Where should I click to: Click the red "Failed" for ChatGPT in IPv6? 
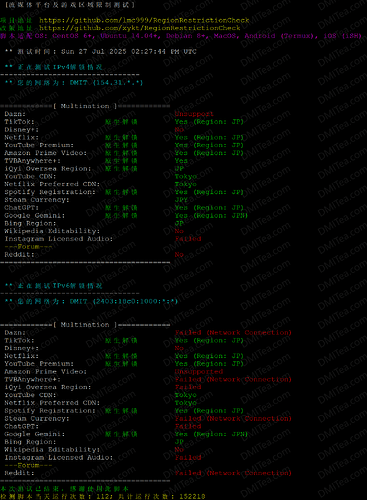[x=188, y=426]
